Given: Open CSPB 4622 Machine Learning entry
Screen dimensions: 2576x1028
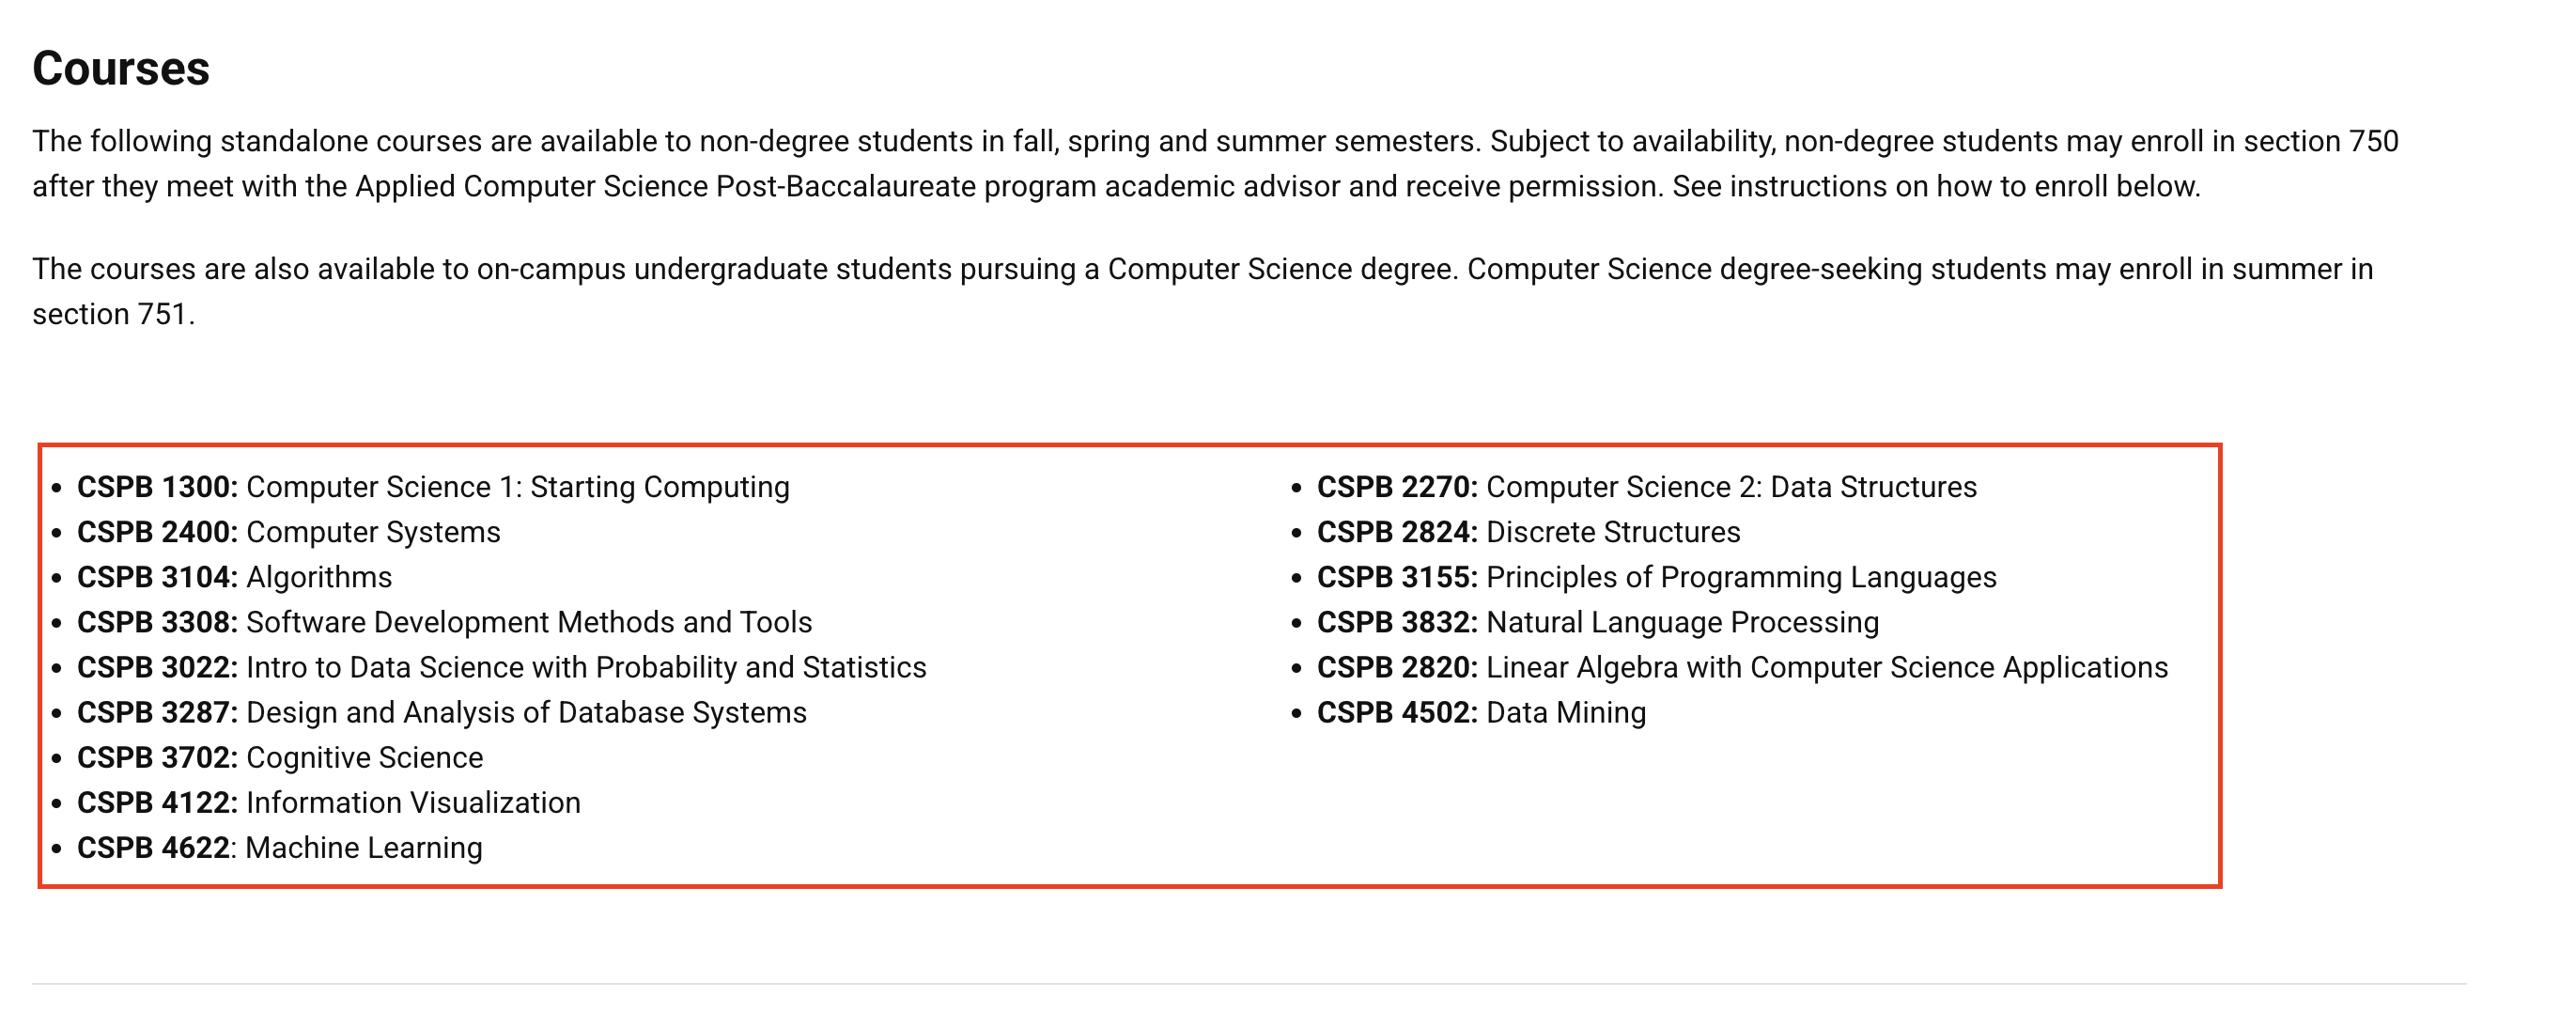Looking at the screenshot, I should (x=279, y=847).
